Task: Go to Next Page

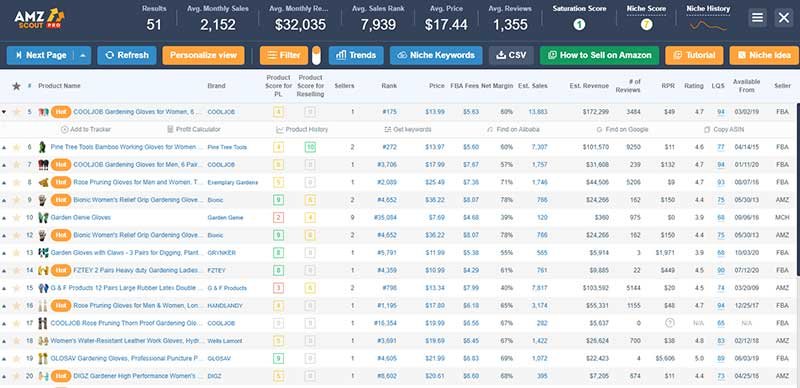Action: pos(41,55)
